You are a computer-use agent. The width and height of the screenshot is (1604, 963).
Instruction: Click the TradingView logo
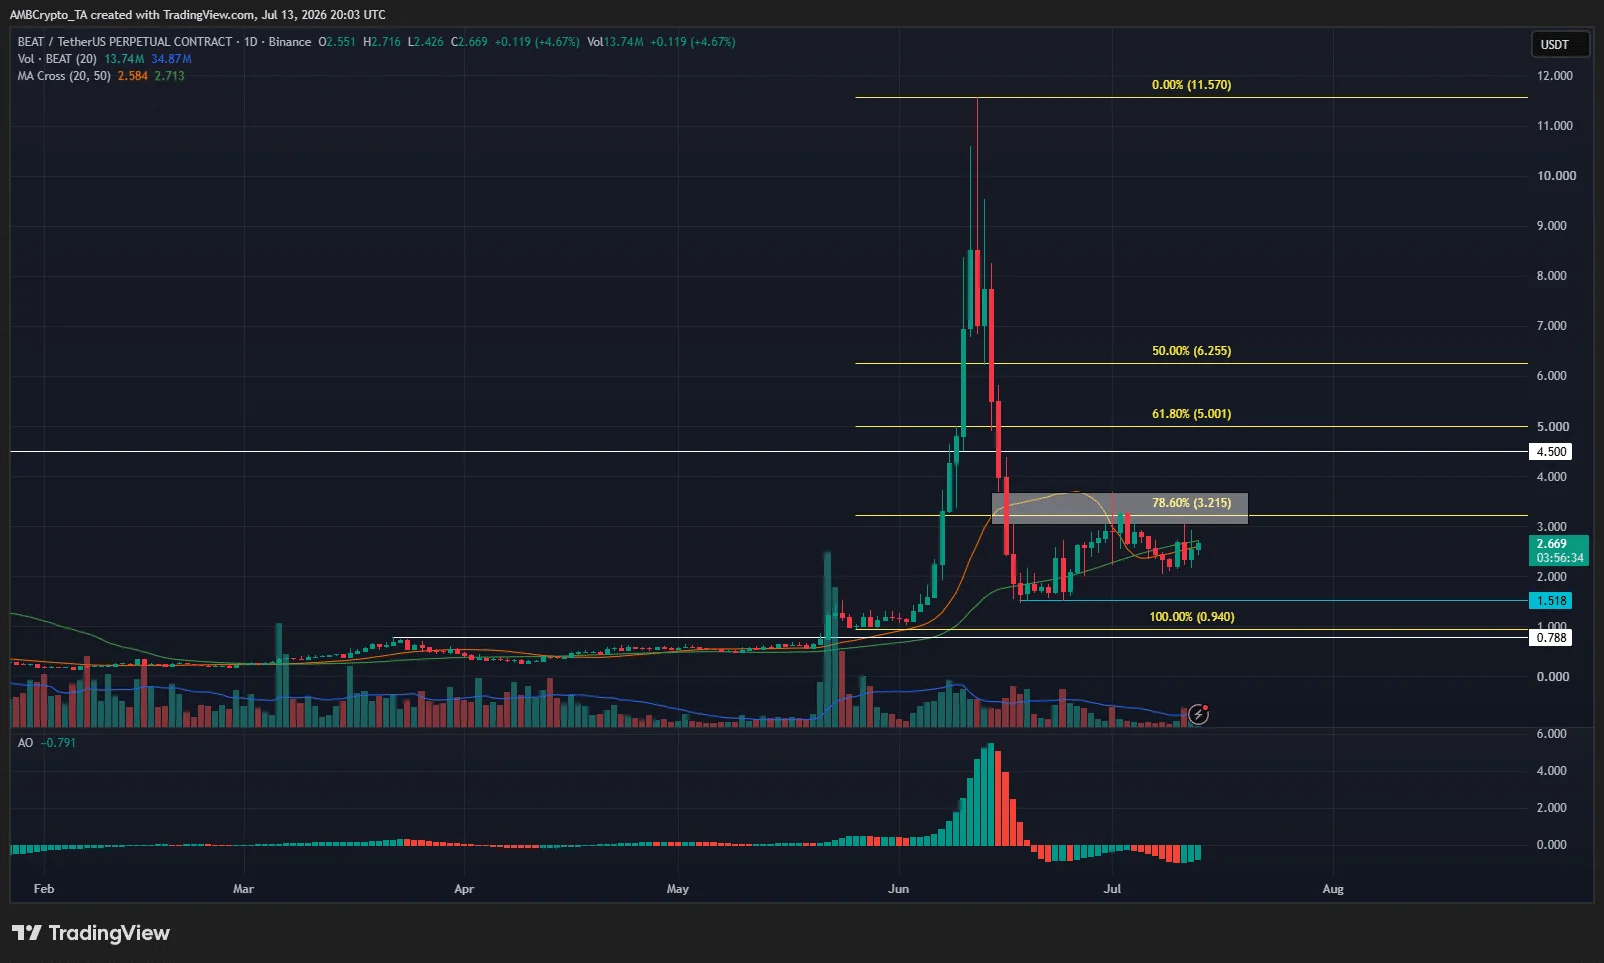[91, 933]
